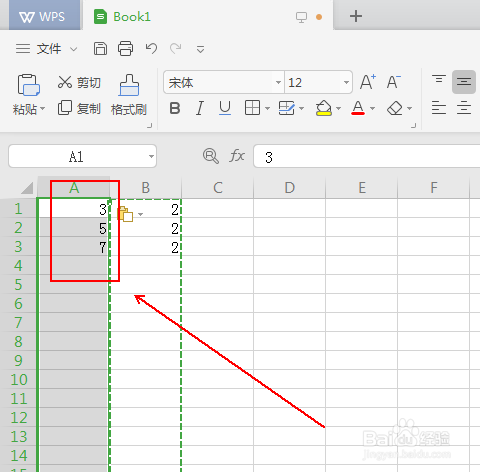Expand the 粘贴 paste options arrow
Screen dimensions: 480x472
43,109
